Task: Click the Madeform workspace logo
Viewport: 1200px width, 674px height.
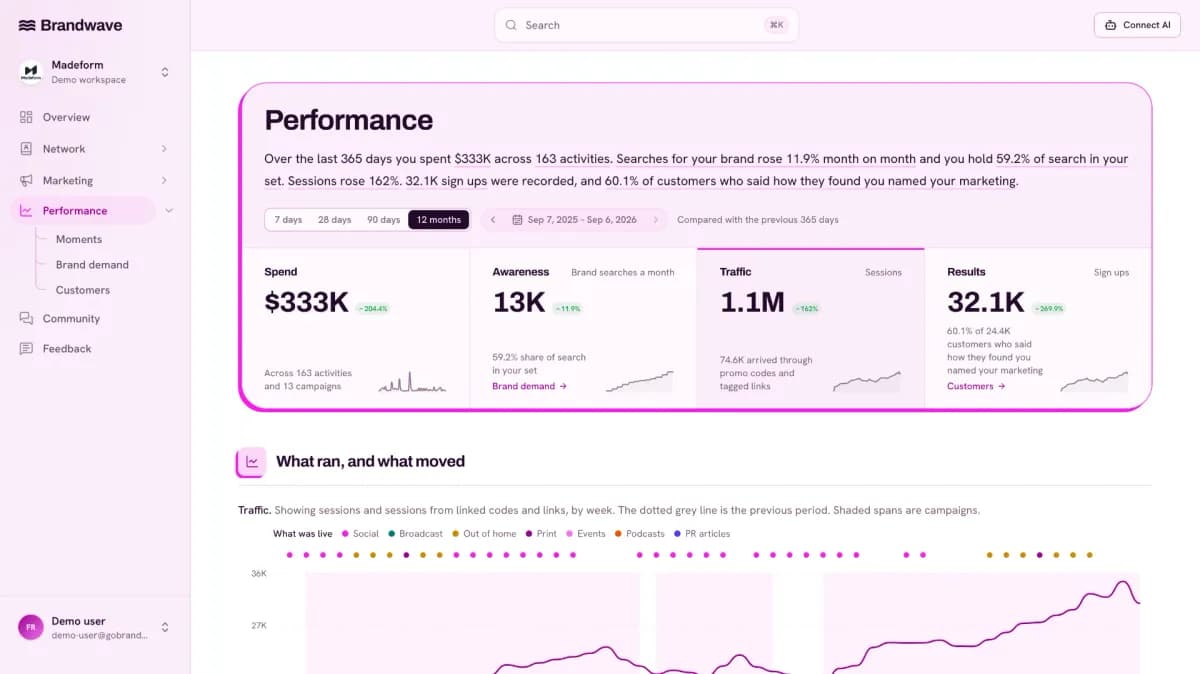Action: pos(31,72)
